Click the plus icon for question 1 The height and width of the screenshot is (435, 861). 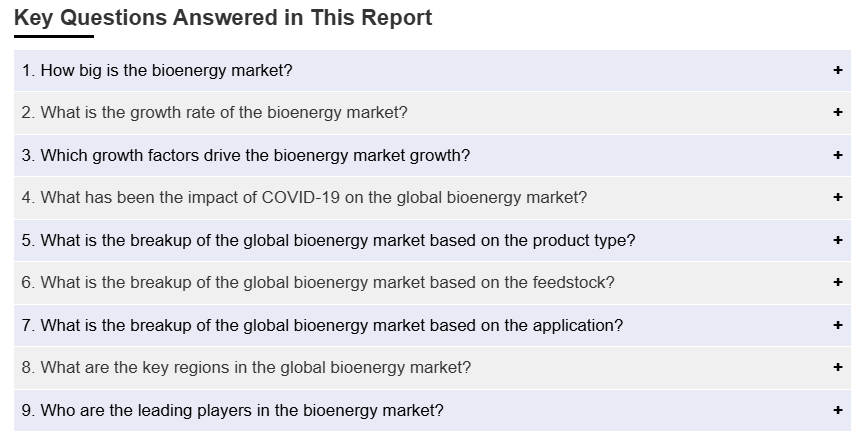838,70
